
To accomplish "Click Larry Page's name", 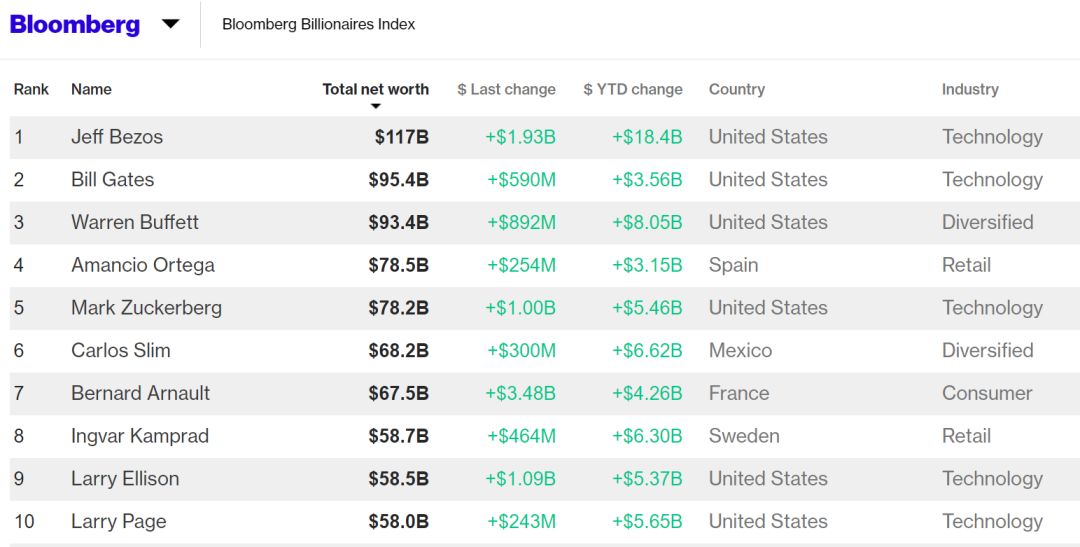I will click(118, 522).
